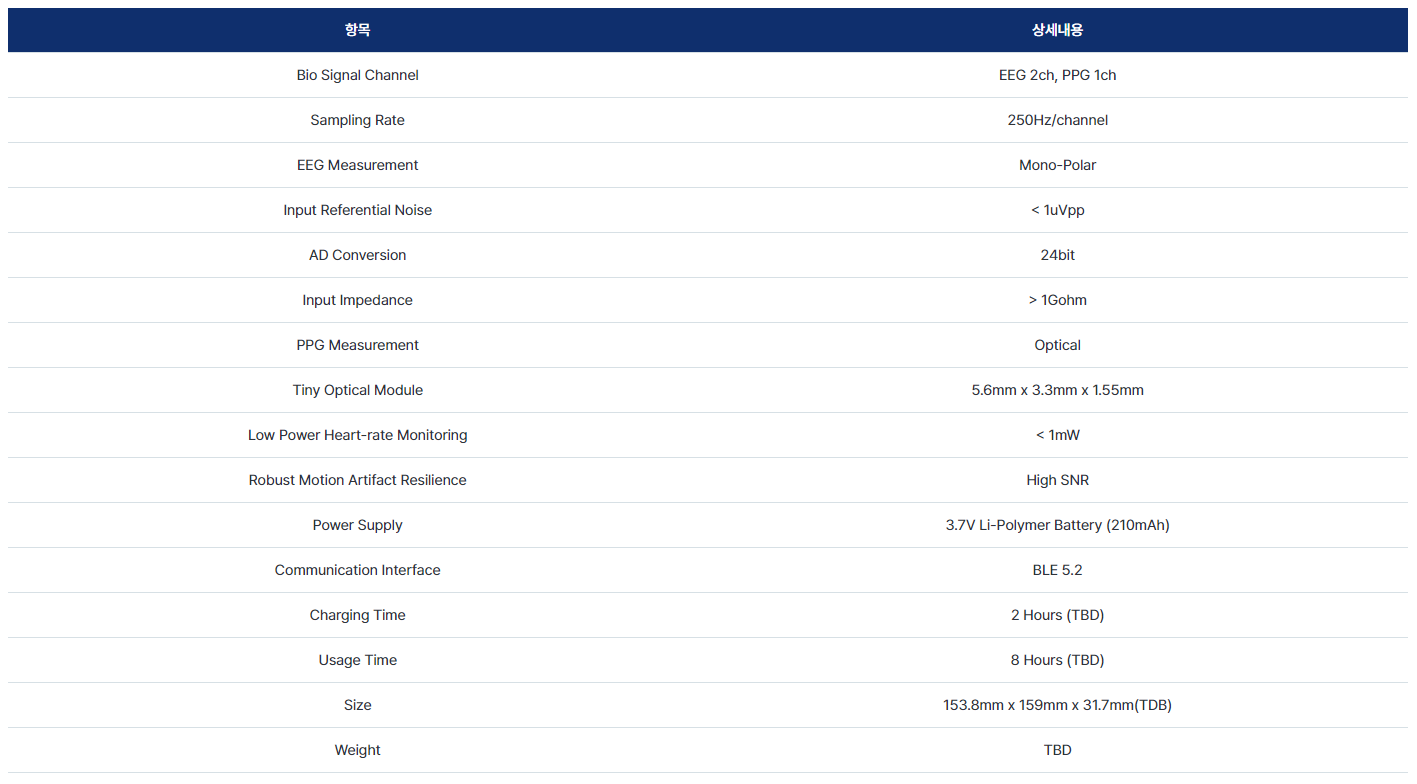Click the 24bit value
Viewport: 1417px width, 784px height.
[1057, 255]
